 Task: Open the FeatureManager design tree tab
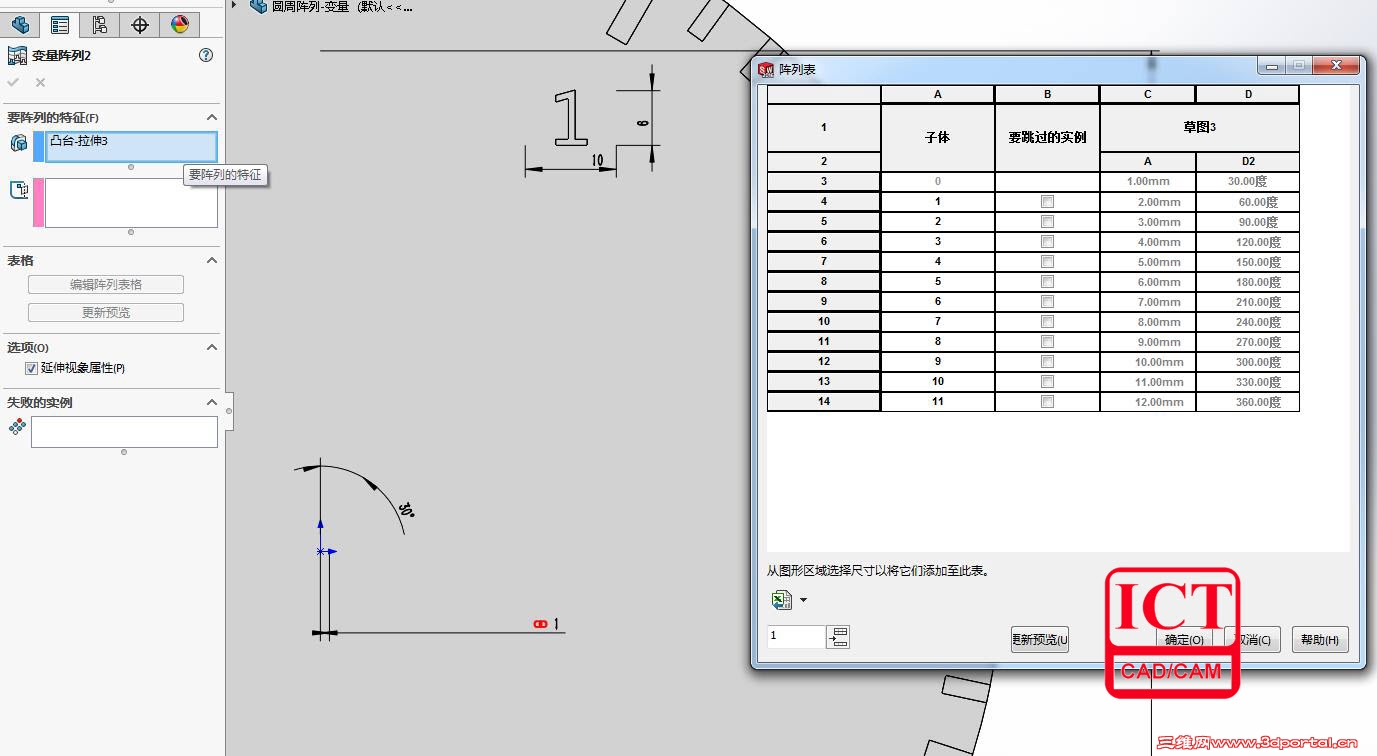click(20, 25)
